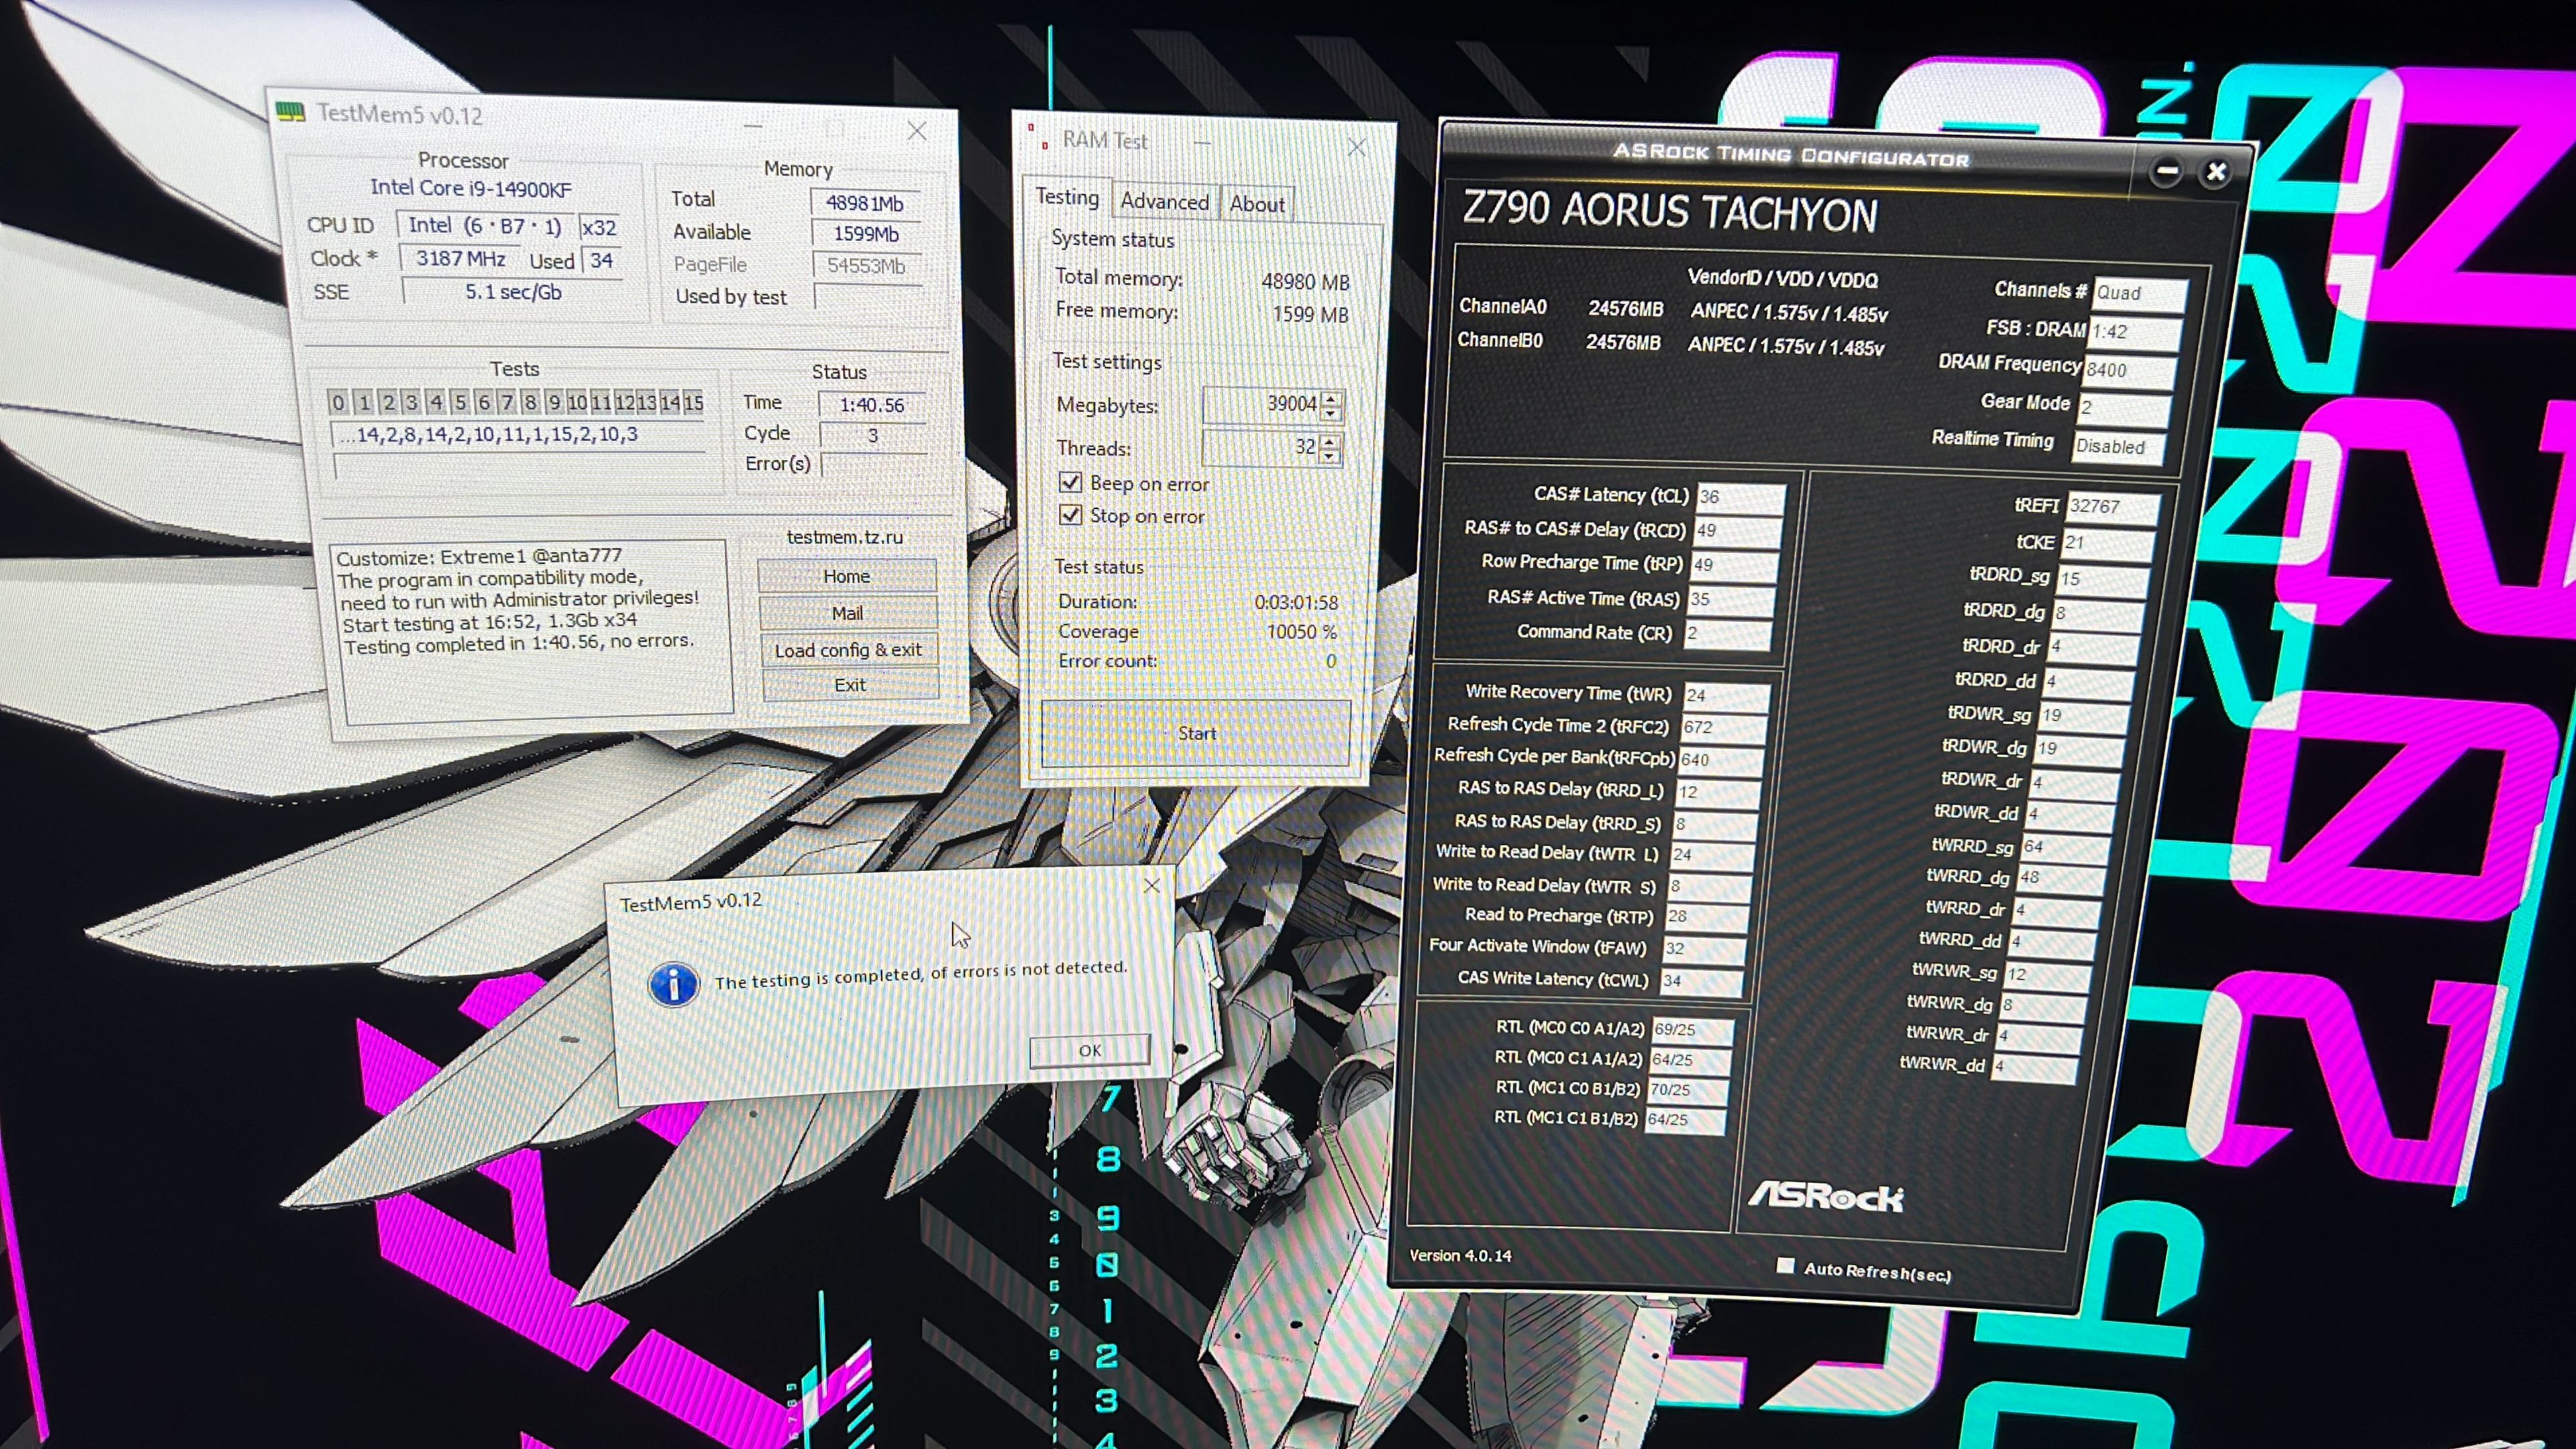
Task: Click the Threads input field
Action: tap(1261, 447)
